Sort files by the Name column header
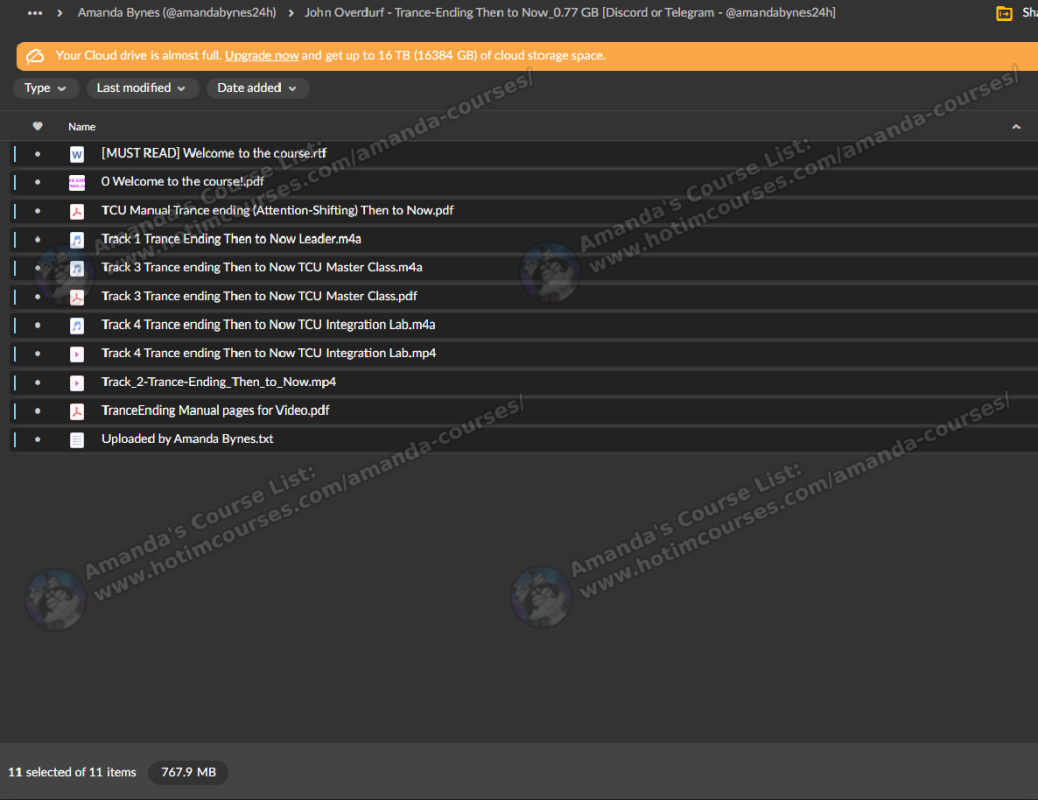 tap(82, 127)
